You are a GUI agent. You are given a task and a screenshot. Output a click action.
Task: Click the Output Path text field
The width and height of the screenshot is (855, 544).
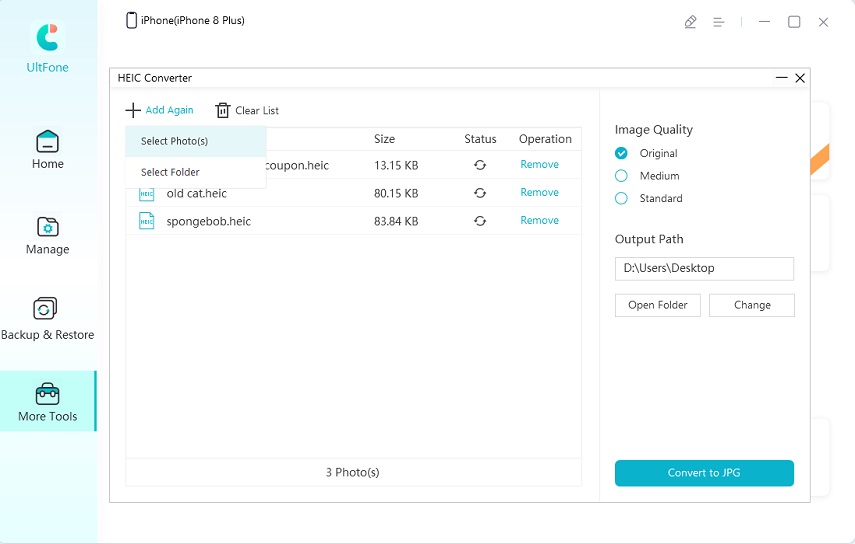(704, 268)
